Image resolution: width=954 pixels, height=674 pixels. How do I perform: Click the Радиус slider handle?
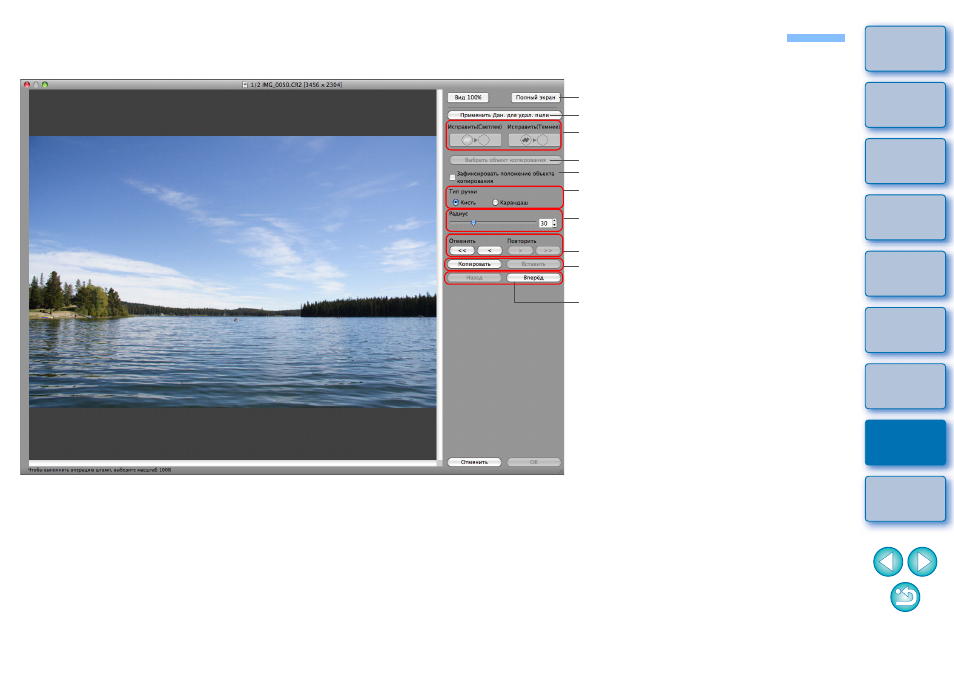pos(473,223)
